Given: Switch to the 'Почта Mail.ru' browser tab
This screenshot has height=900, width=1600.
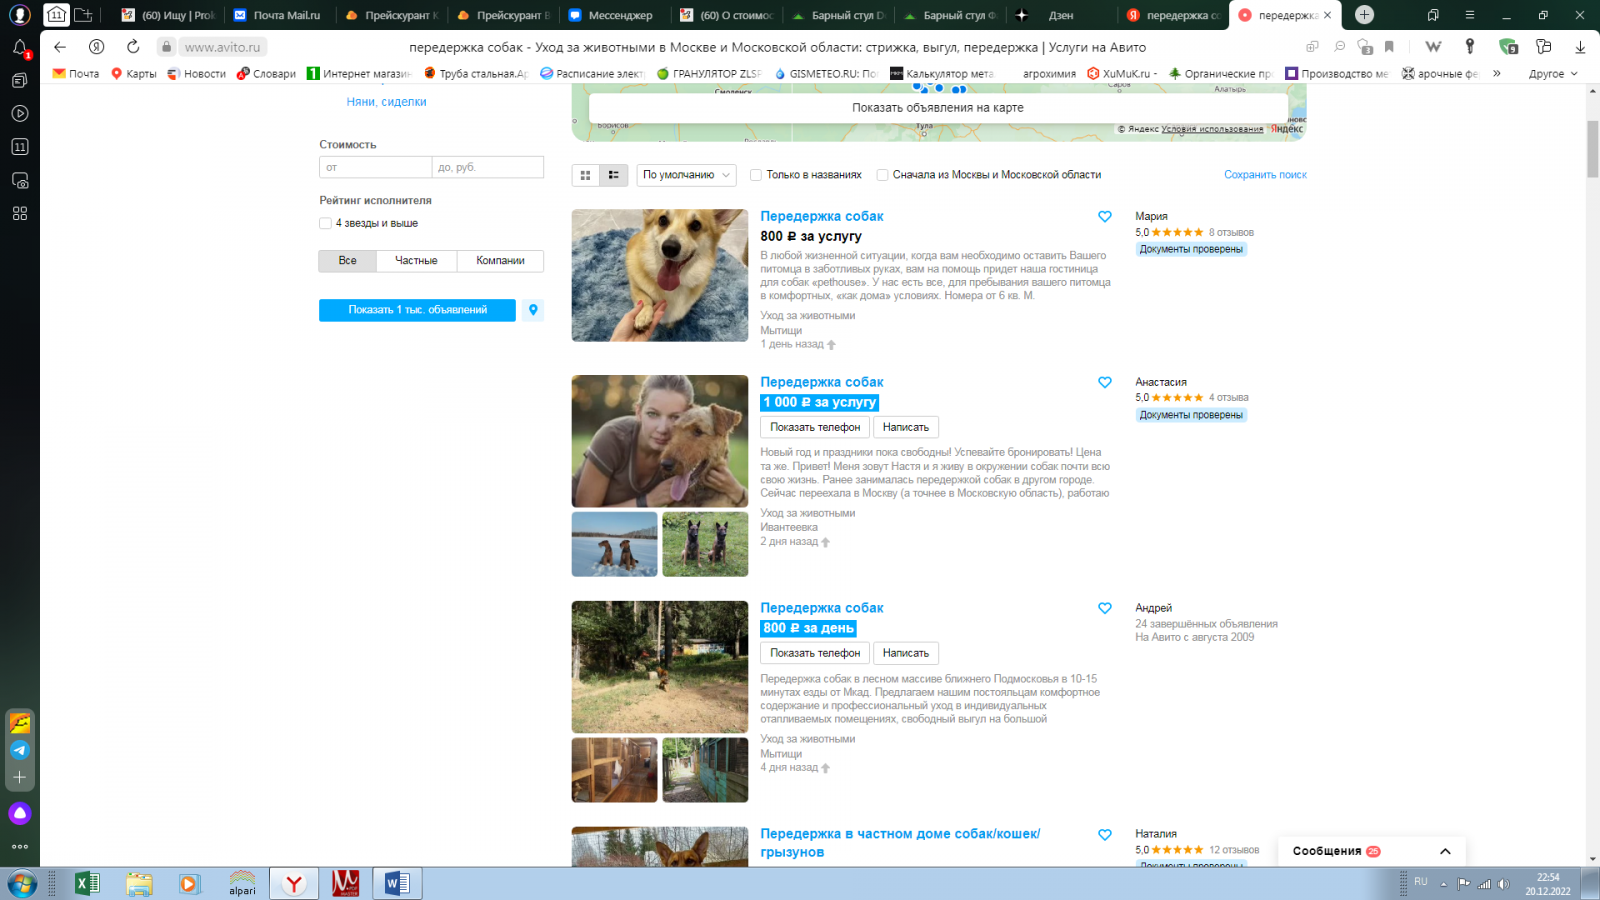Looking at the screenshot, I should (x=278, y=15).
